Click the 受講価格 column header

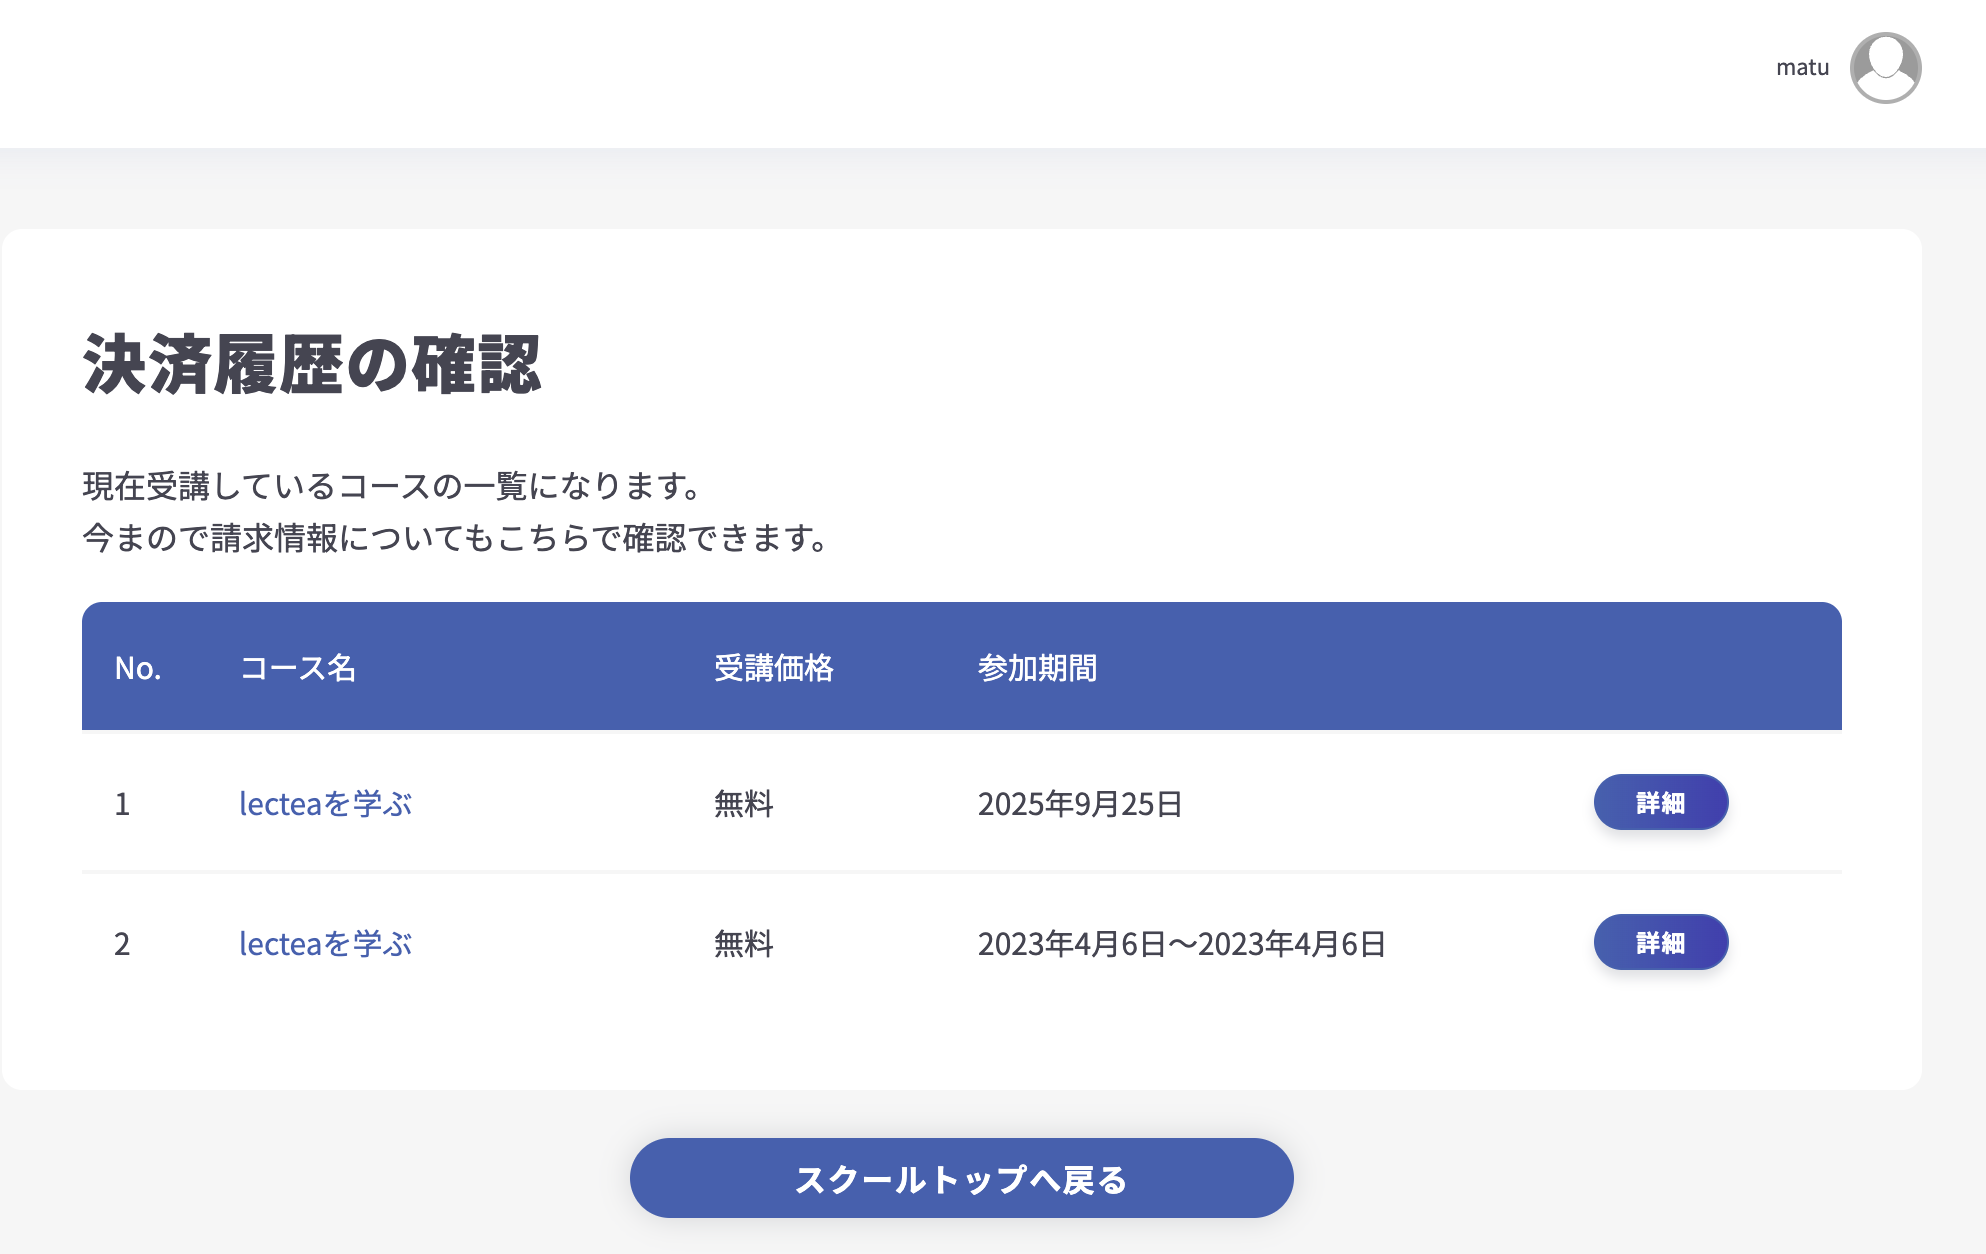775,668
